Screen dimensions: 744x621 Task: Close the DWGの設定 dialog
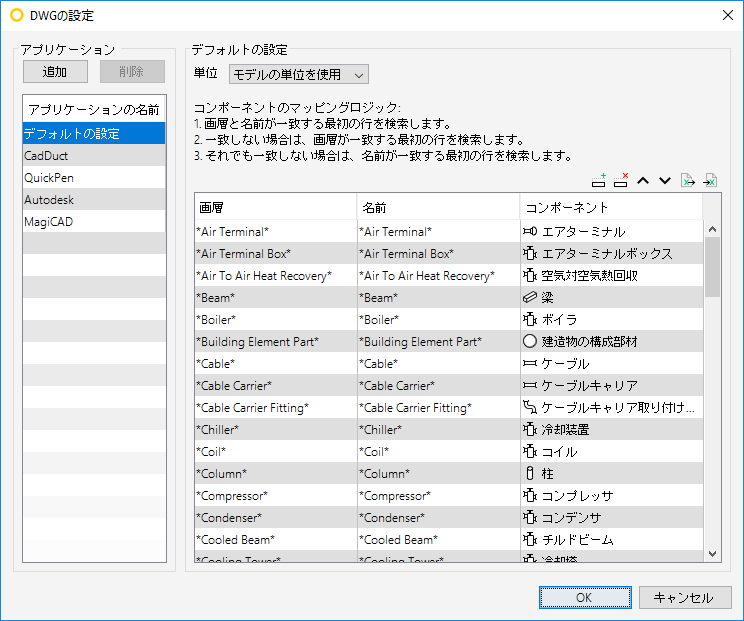click(727, 15)
